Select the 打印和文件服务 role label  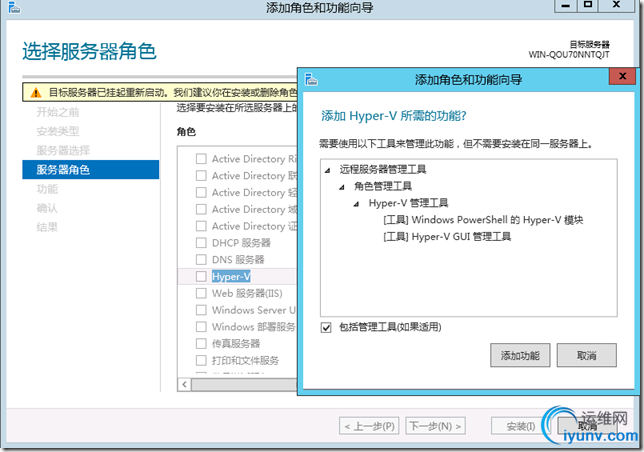tap(245, 360)
